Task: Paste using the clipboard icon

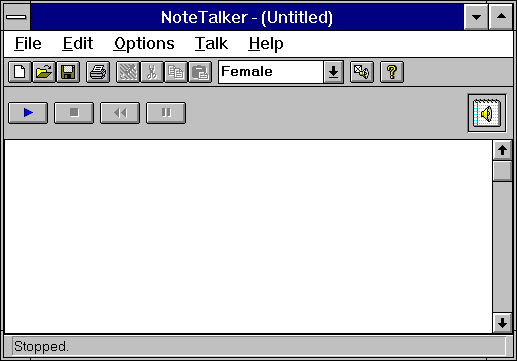Action: [x=200, y=72]
